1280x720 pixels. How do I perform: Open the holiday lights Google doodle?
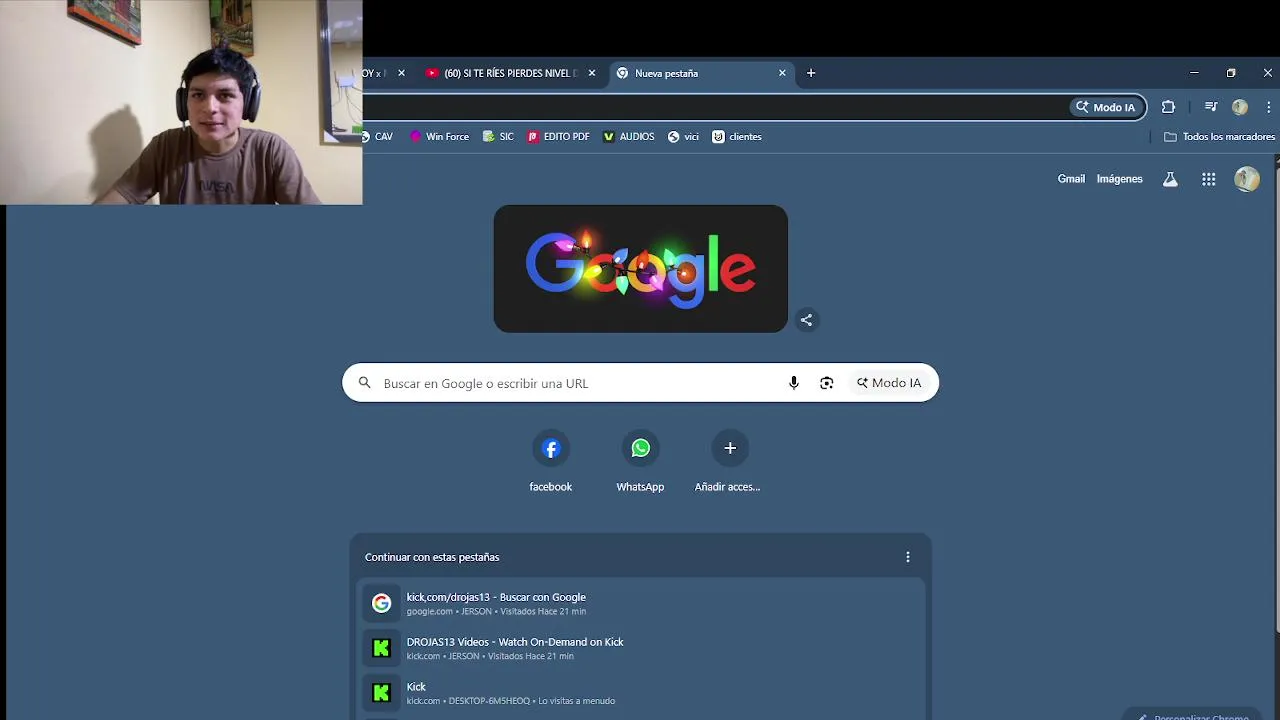640,268
